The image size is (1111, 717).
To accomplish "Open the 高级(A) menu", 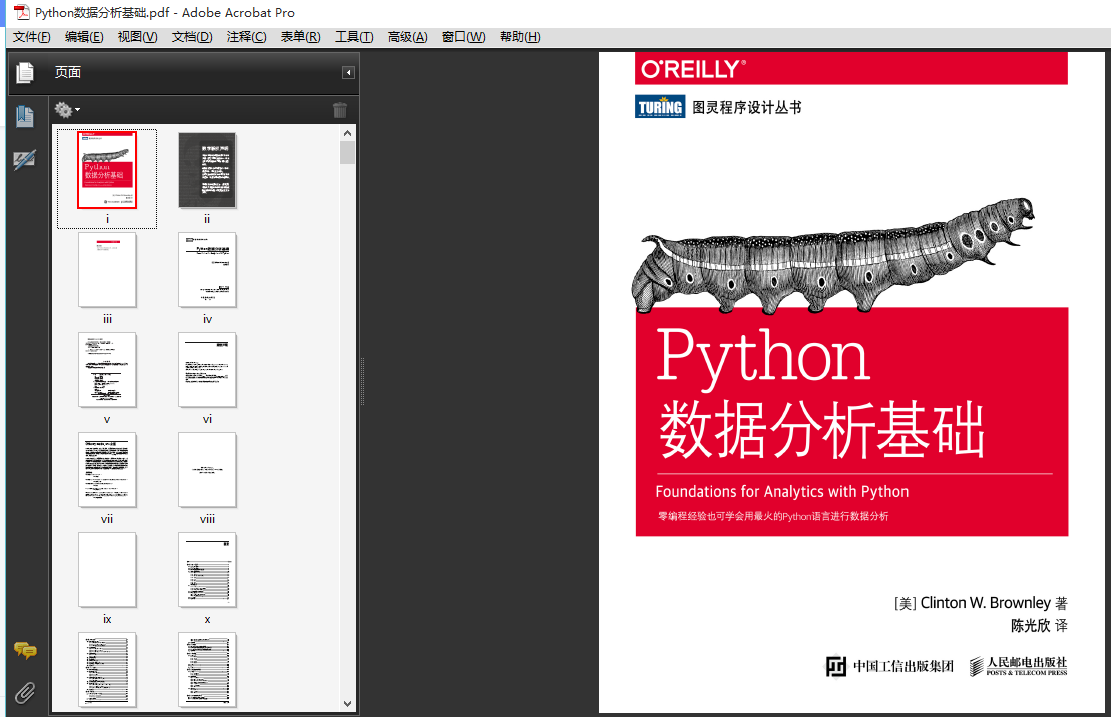I will [x=407, y=37].
